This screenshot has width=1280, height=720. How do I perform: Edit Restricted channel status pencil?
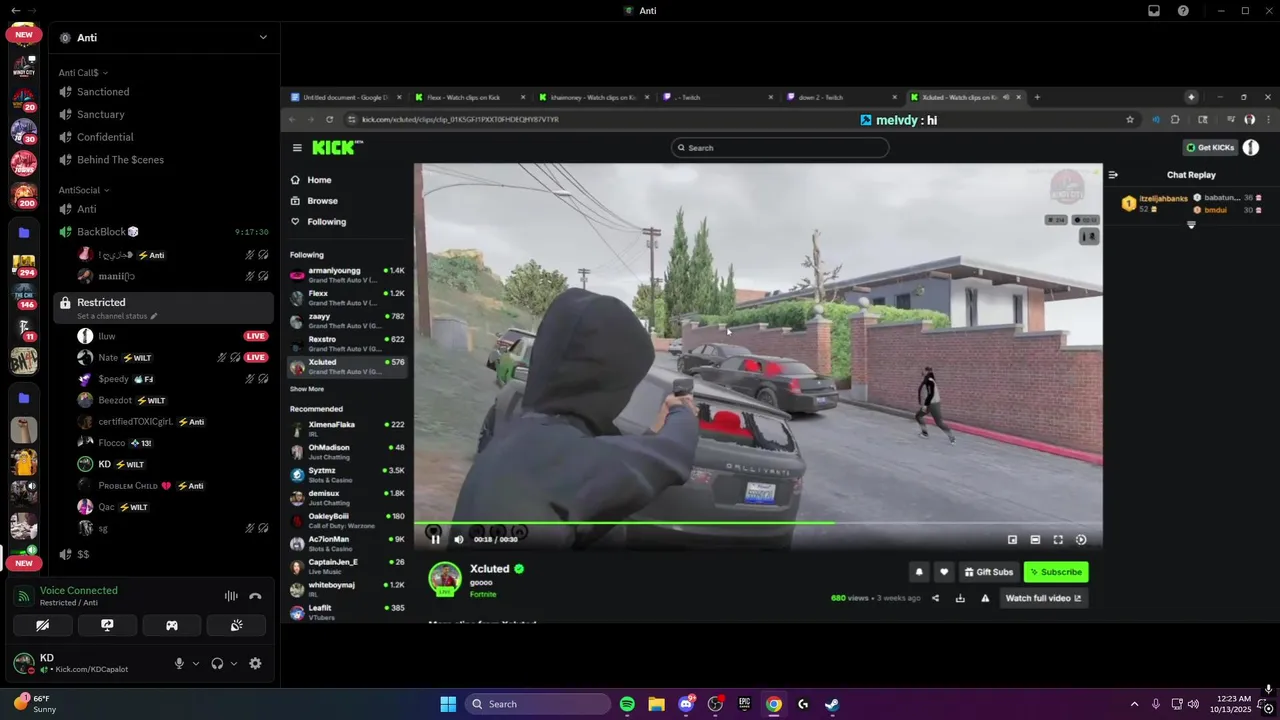153,316
